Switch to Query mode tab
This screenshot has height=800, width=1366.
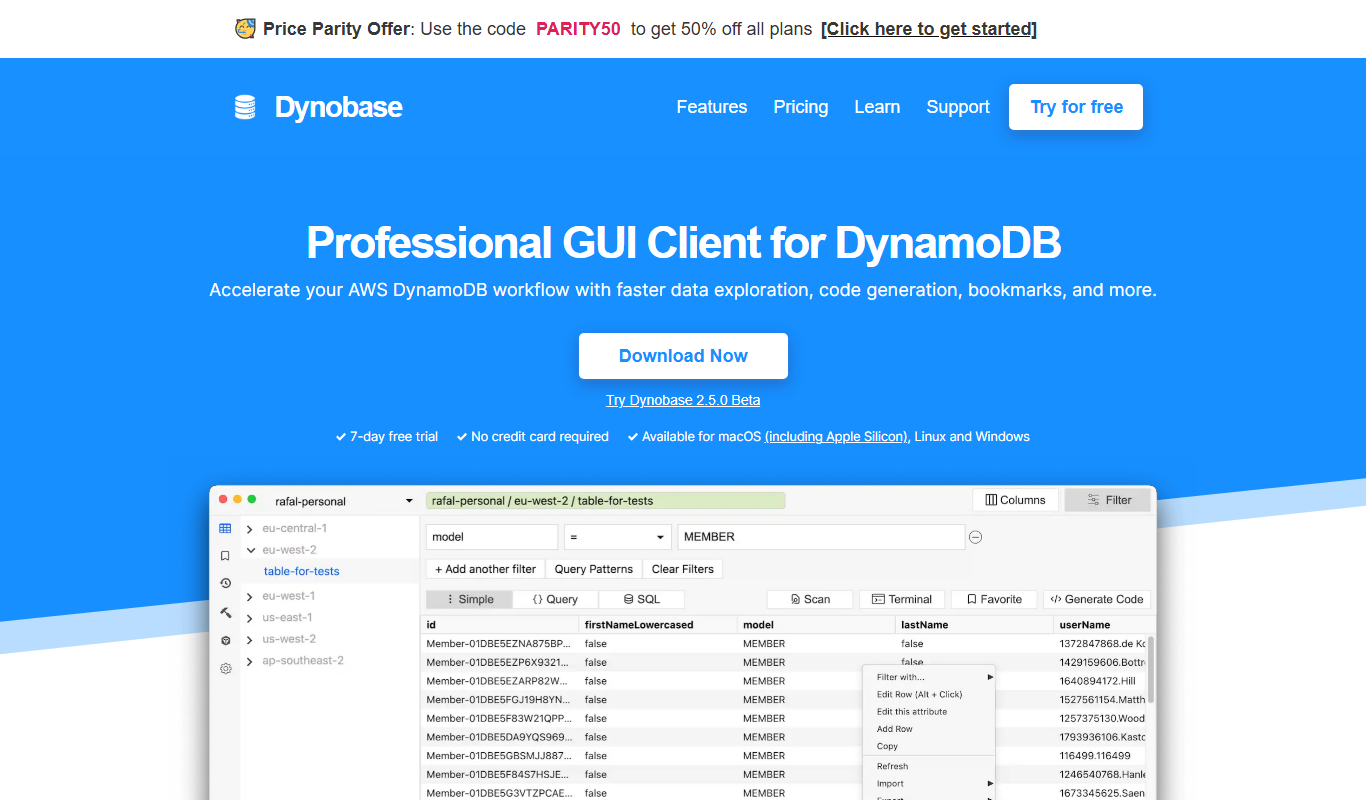click(555, 599)
